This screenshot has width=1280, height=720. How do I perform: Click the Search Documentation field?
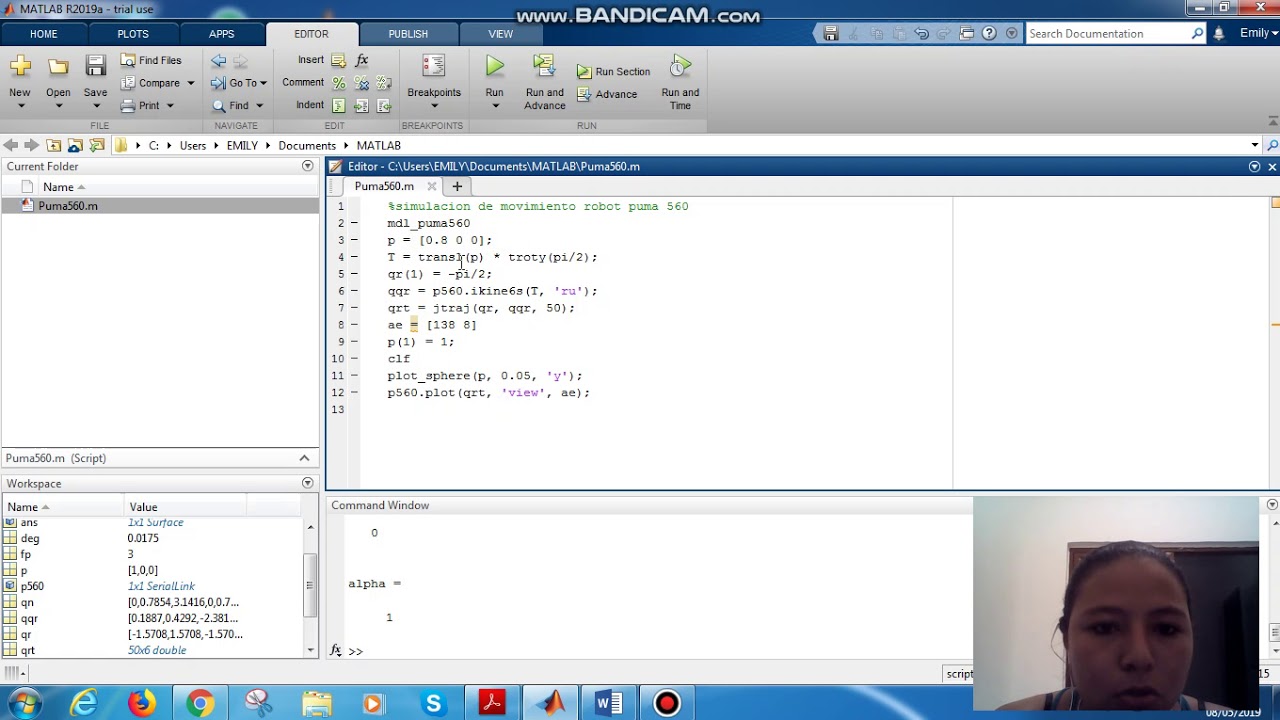(x=1108, y=33)
